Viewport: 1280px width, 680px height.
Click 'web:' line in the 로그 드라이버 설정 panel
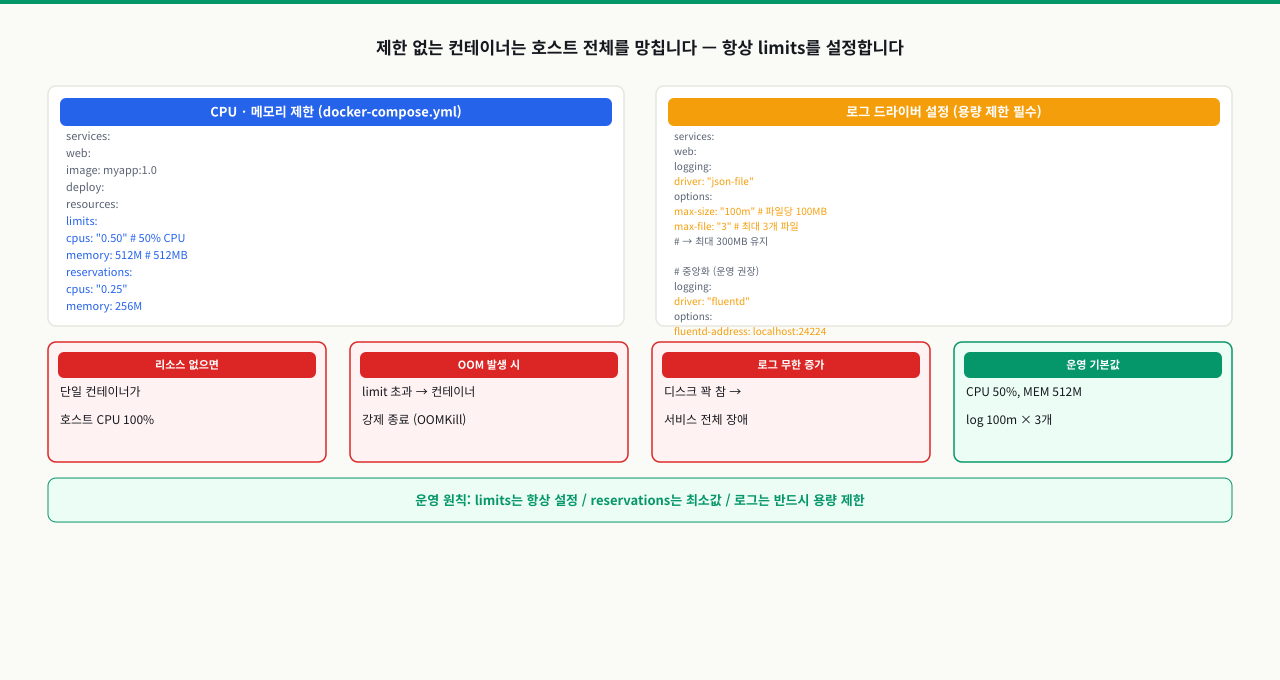(x=685, y=151)
